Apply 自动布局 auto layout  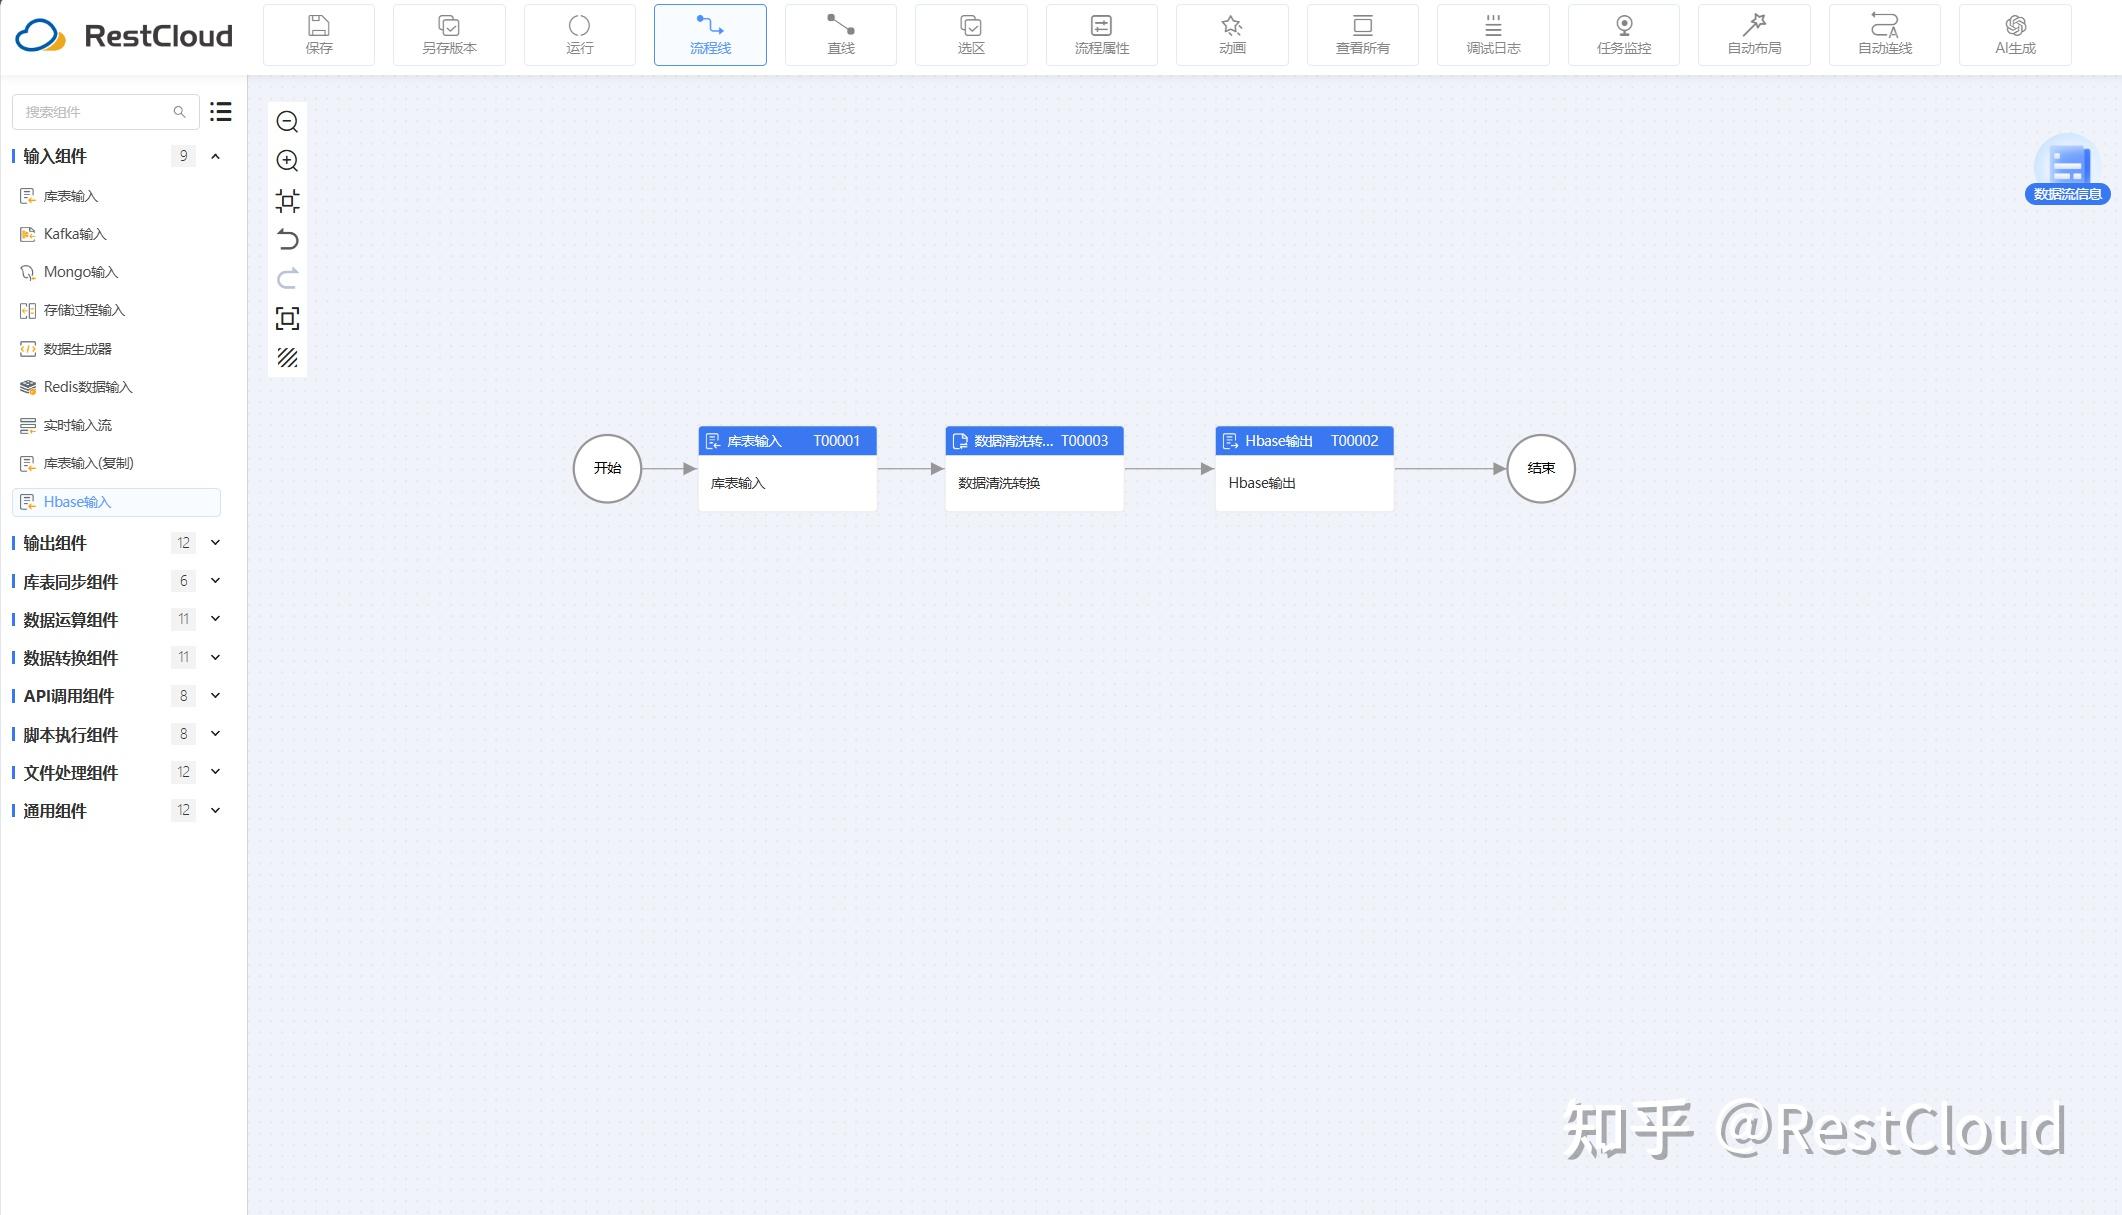(x=1753, y=34)
